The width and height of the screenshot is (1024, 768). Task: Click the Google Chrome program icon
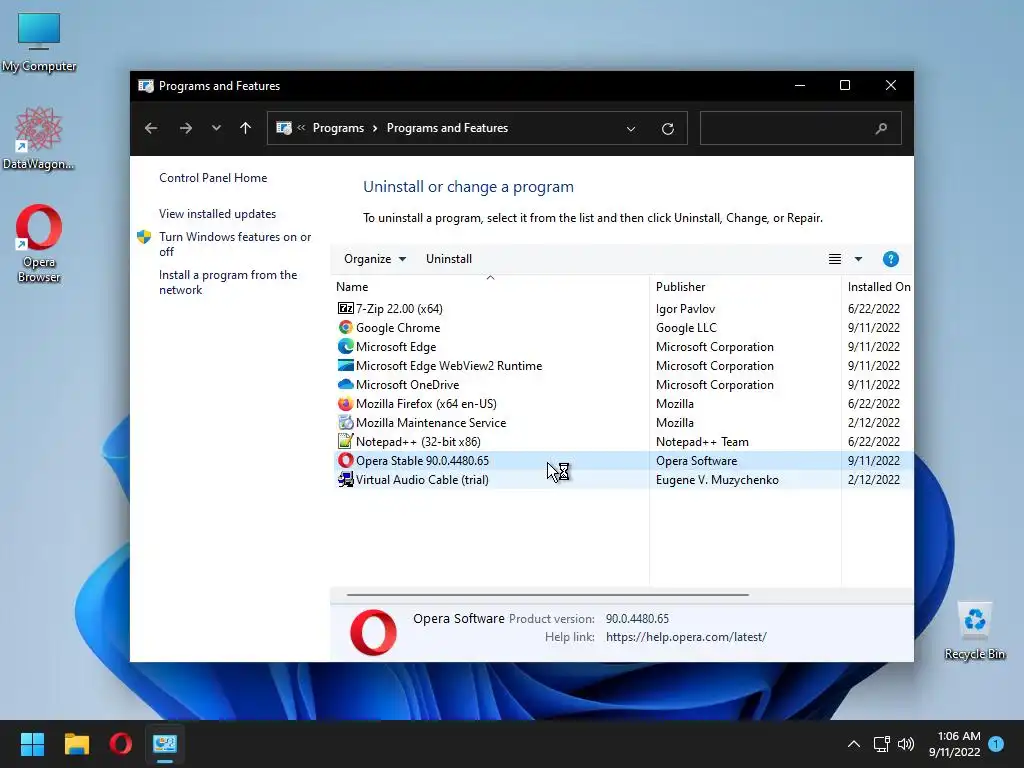pos(345,327)
